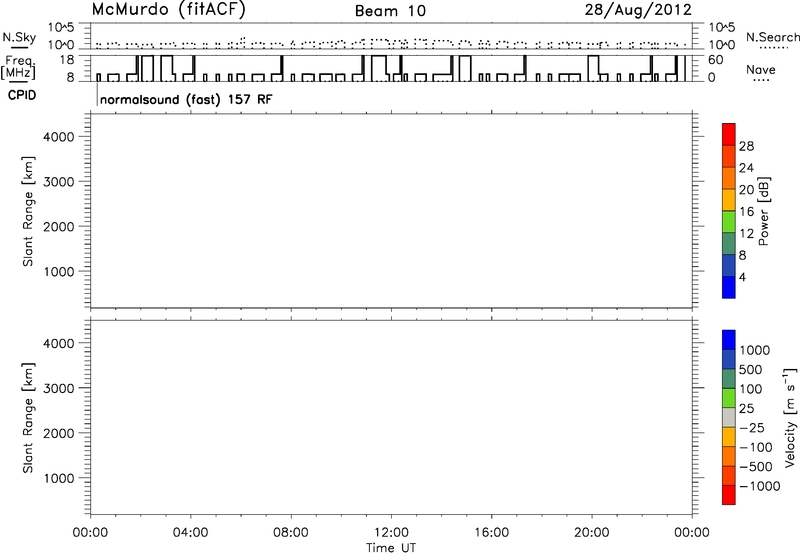Click the '20:00' time axis label
This screenshot has height=554, width=800.
click(592, 533)
